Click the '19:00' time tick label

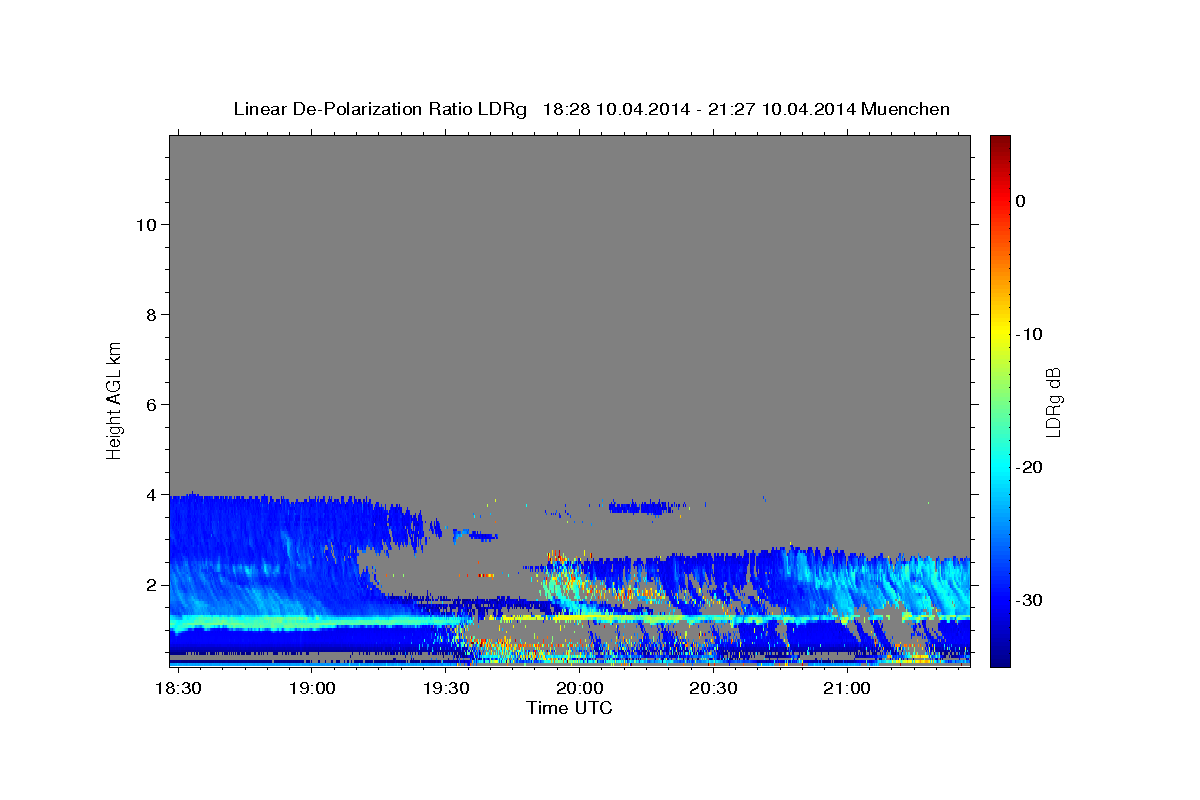pyautogui.click(x=313, y=689)
